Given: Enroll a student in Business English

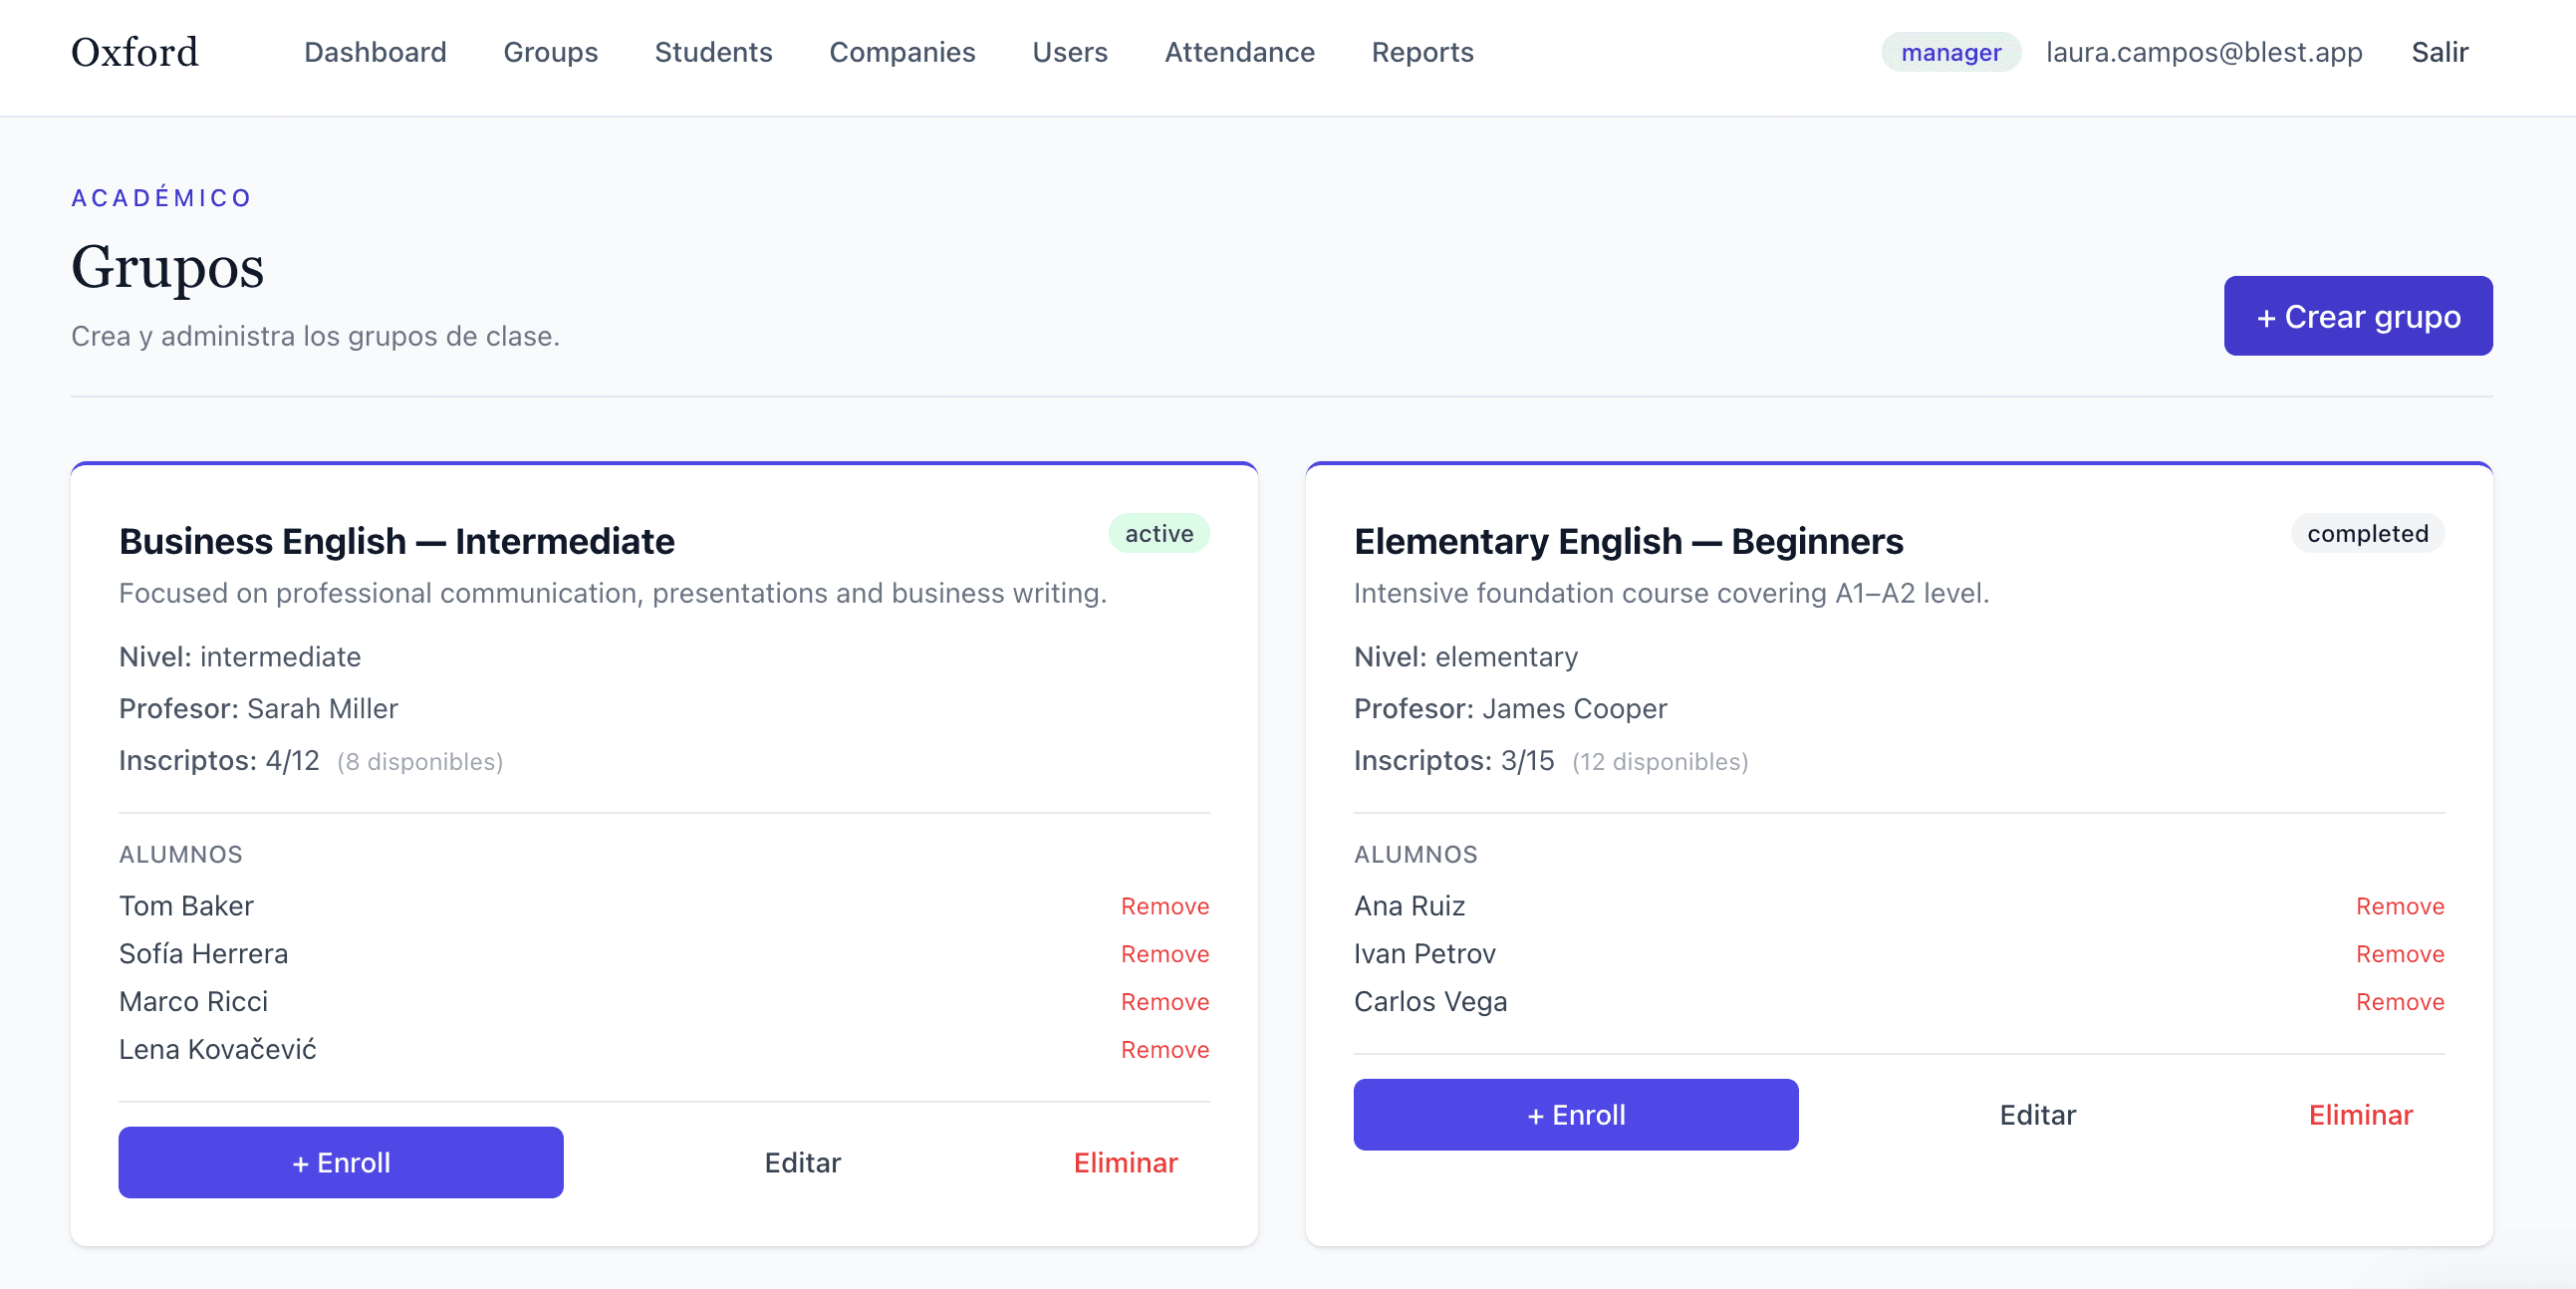Looking at the screenshot, I should click(340, 1162).
